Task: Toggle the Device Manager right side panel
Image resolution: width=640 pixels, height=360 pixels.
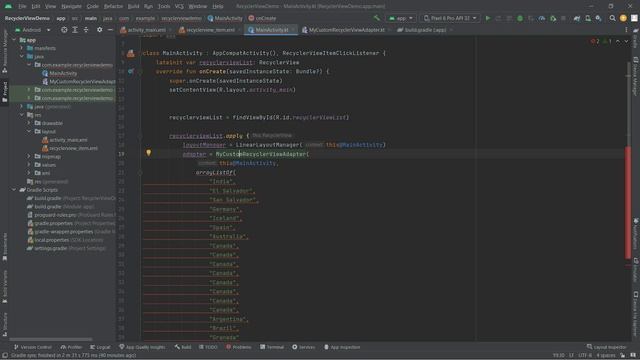Action: [x=636, y=77]
